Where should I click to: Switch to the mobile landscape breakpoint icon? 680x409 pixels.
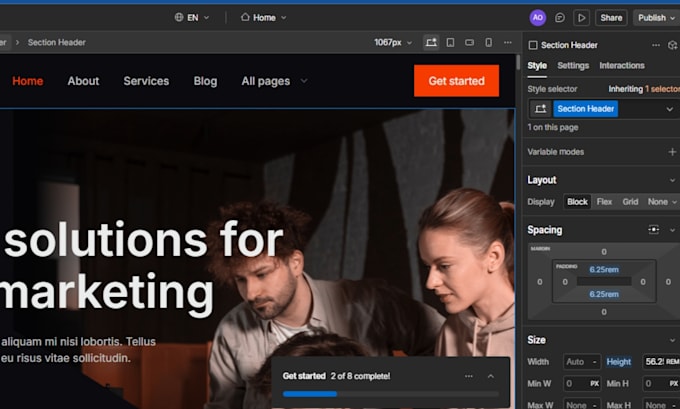469,43
